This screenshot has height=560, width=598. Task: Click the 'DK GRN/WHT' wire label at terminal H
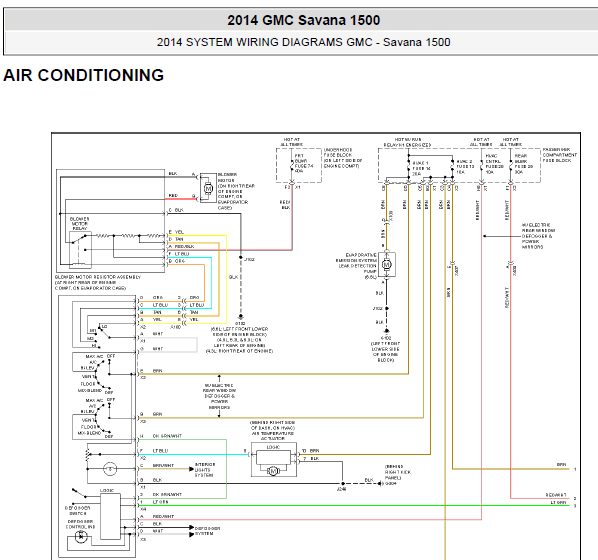167,436
